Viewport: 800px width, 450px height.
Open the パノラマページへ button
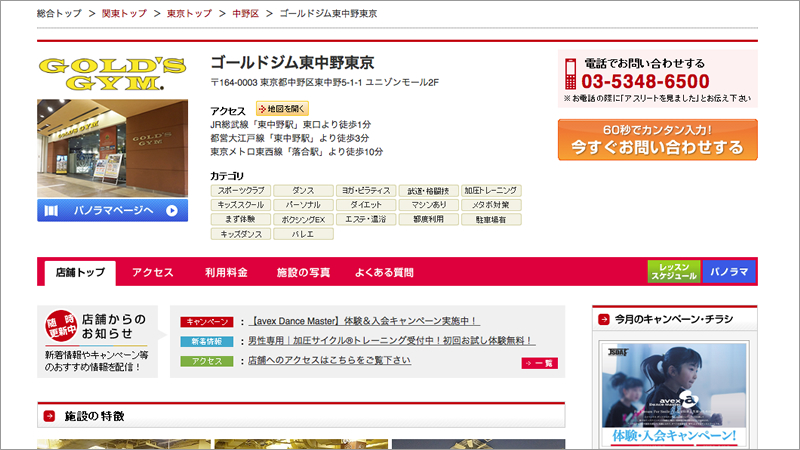(112, 210)
